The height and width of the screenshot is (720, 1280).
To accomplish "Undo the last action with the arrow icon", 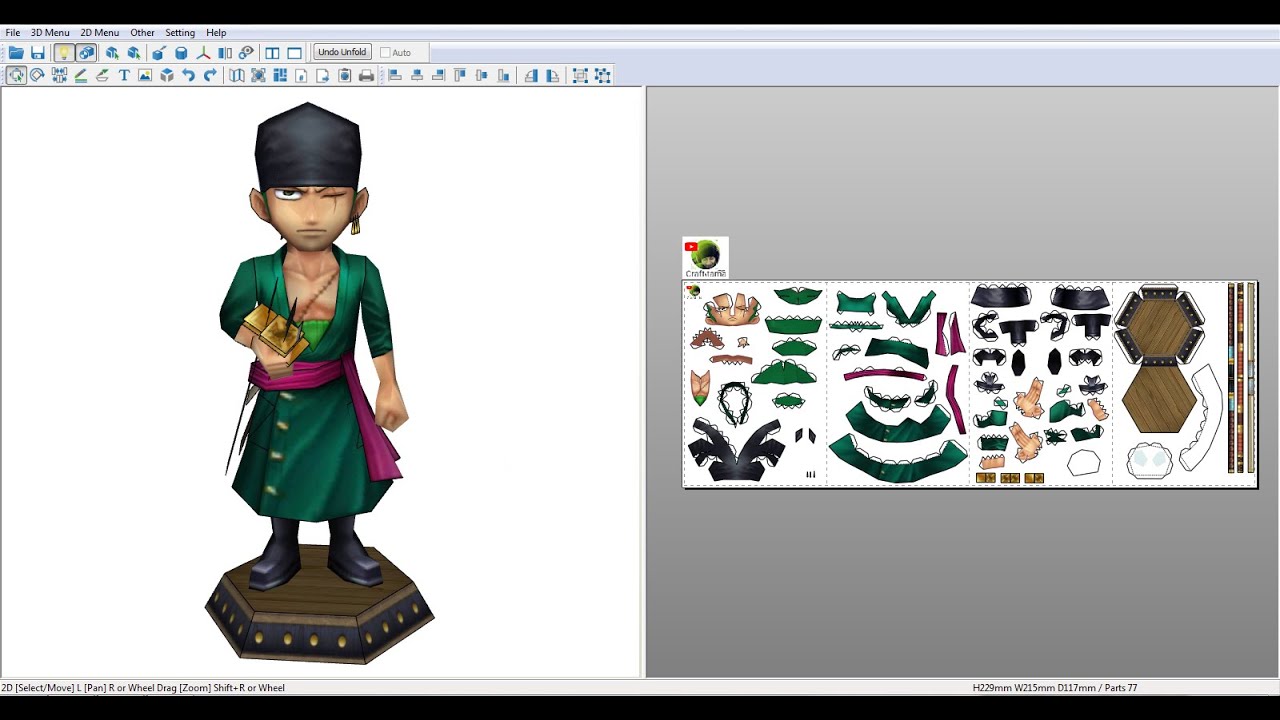I will point(188,76).
